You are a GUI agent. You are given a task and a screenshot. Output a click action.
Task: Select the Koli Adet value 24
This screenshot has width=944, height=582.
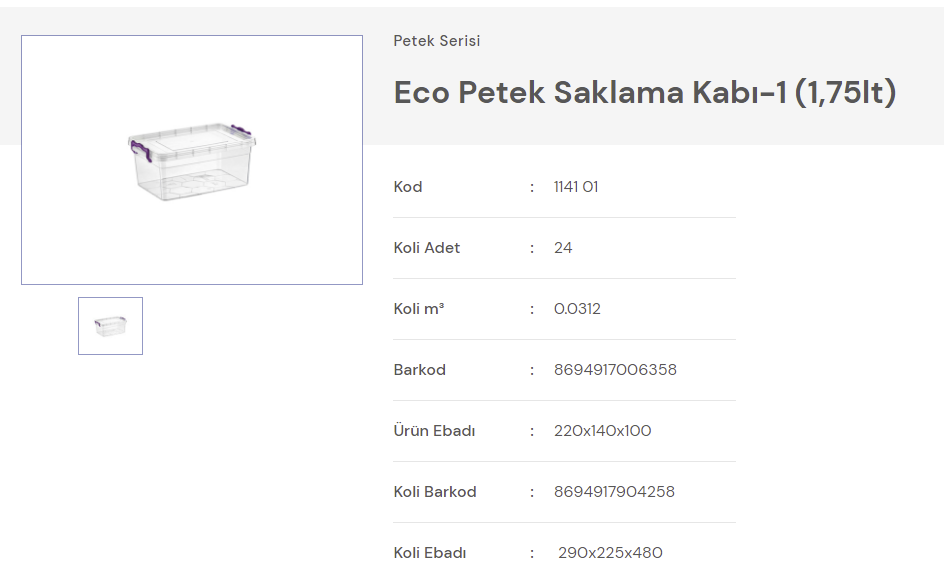click(563, 248)
